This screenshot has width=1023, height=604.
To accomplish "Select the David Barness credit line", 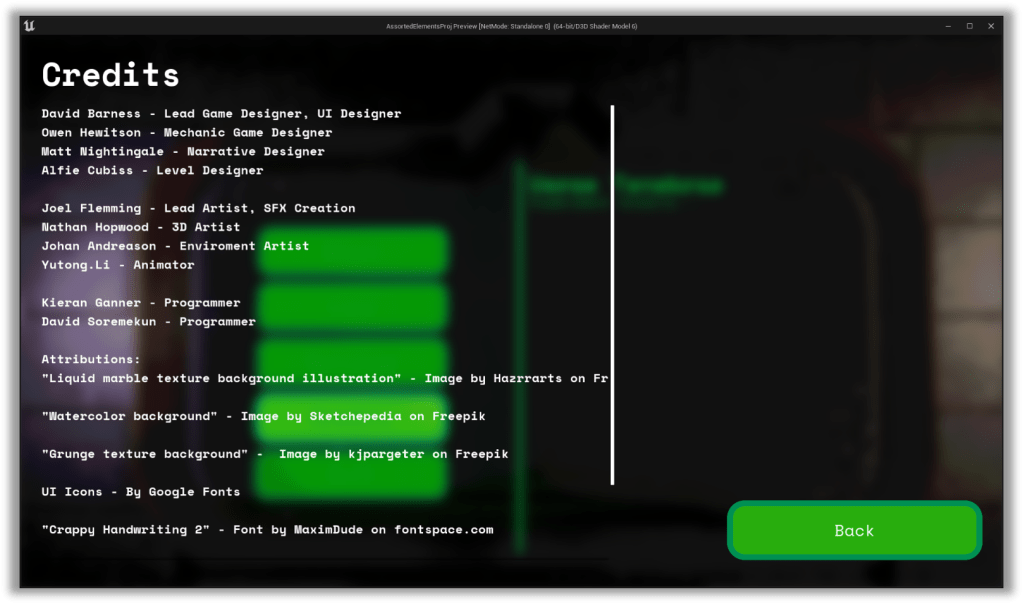I will coord(221,114).
